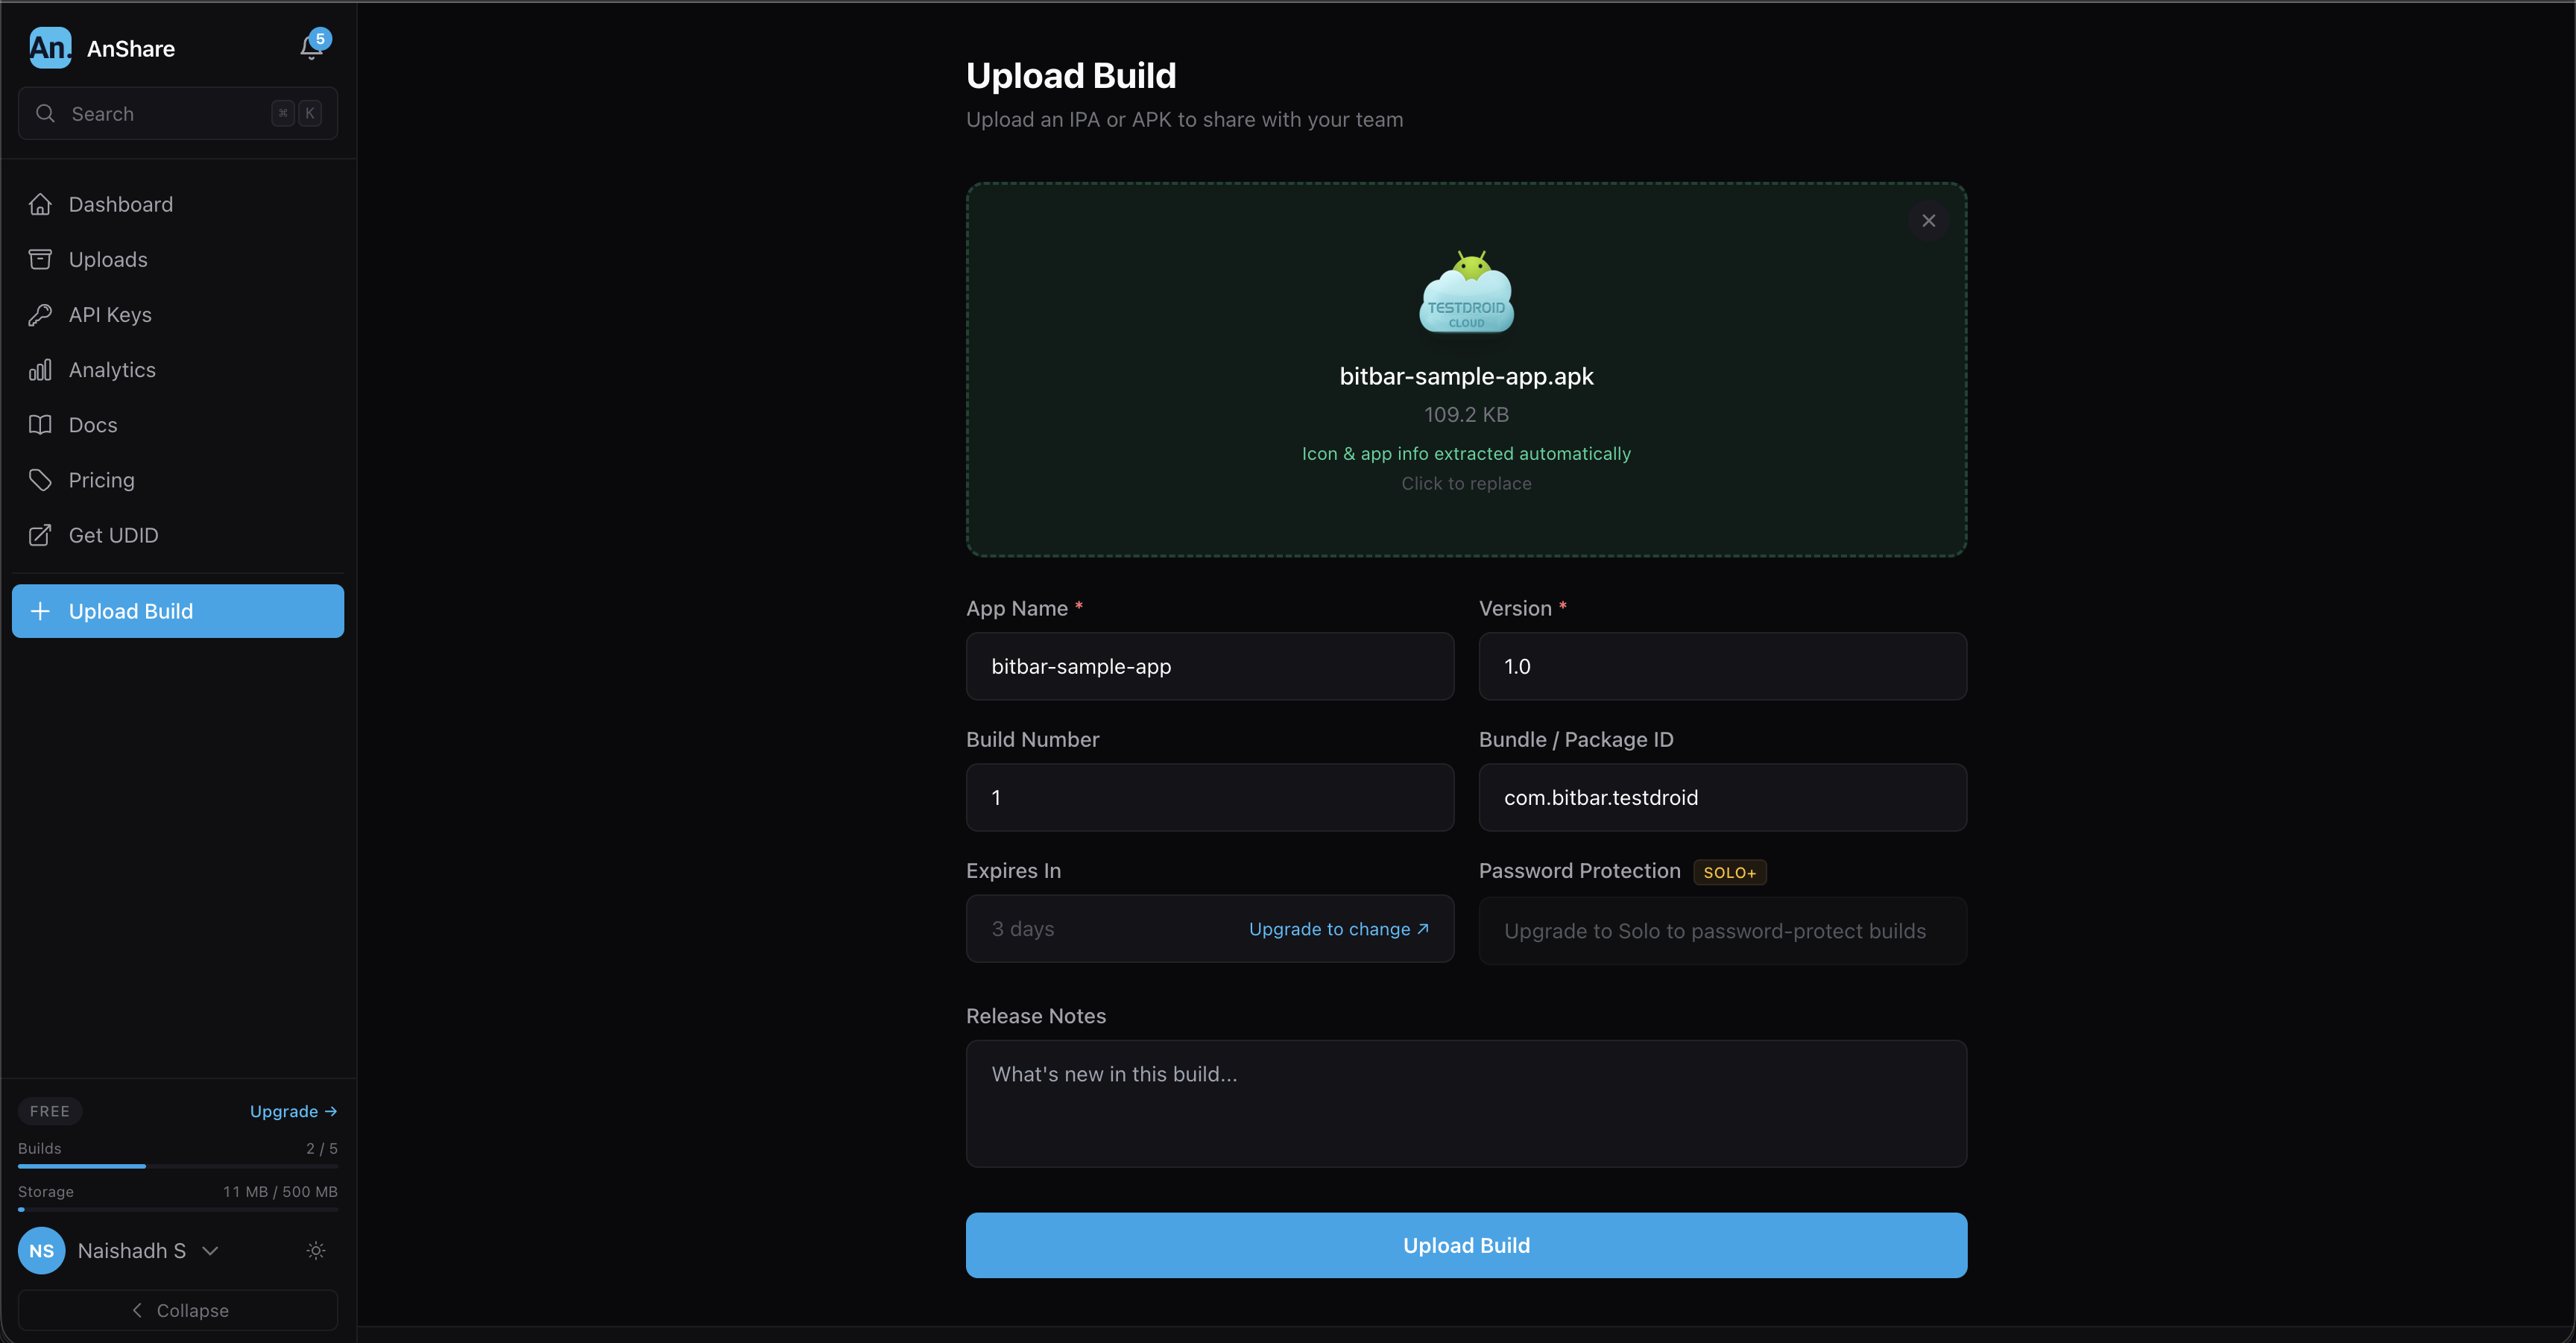Submit with the bottom Upload Build button
The height and width of the screenshot is (1343, 2576).
[1466, 1245]
